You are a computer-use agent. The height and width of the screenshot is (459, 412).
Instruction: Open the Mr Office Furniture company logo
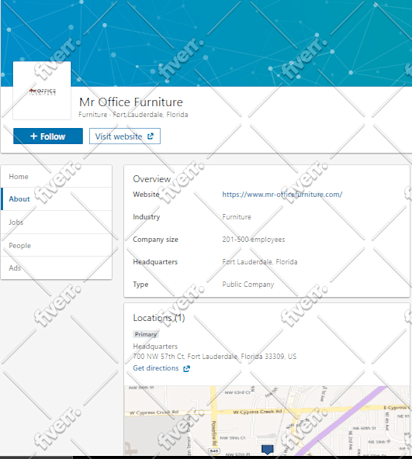point(42,90)
